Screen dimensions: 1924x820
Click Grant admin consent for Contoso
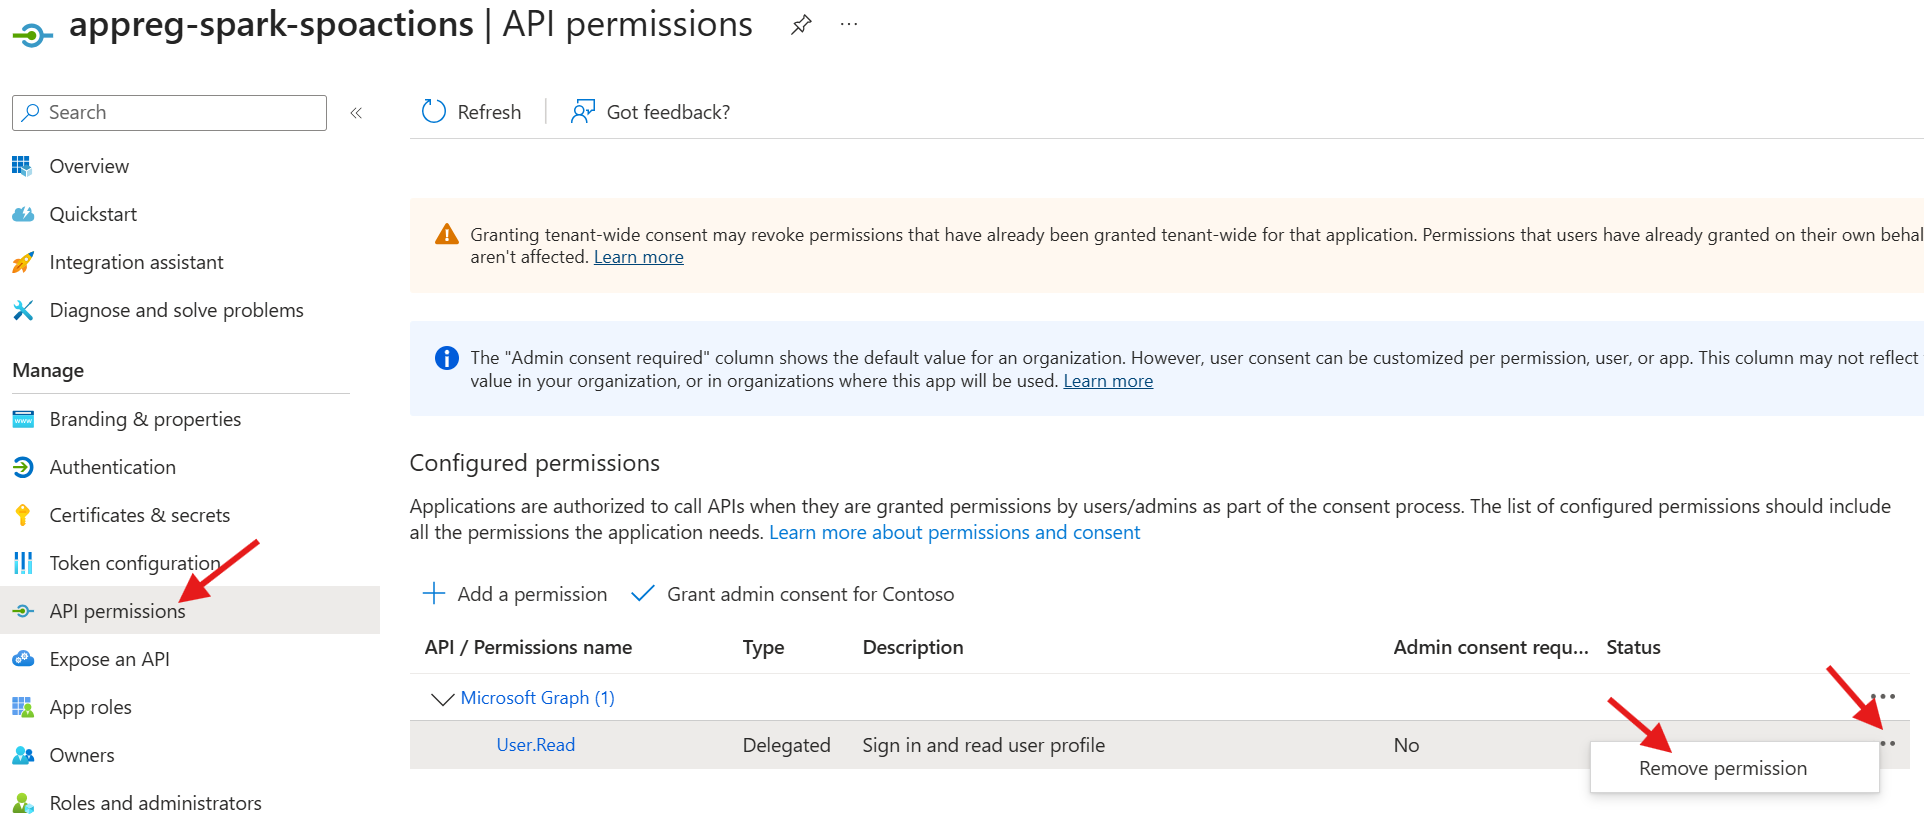tap(793, 594)
